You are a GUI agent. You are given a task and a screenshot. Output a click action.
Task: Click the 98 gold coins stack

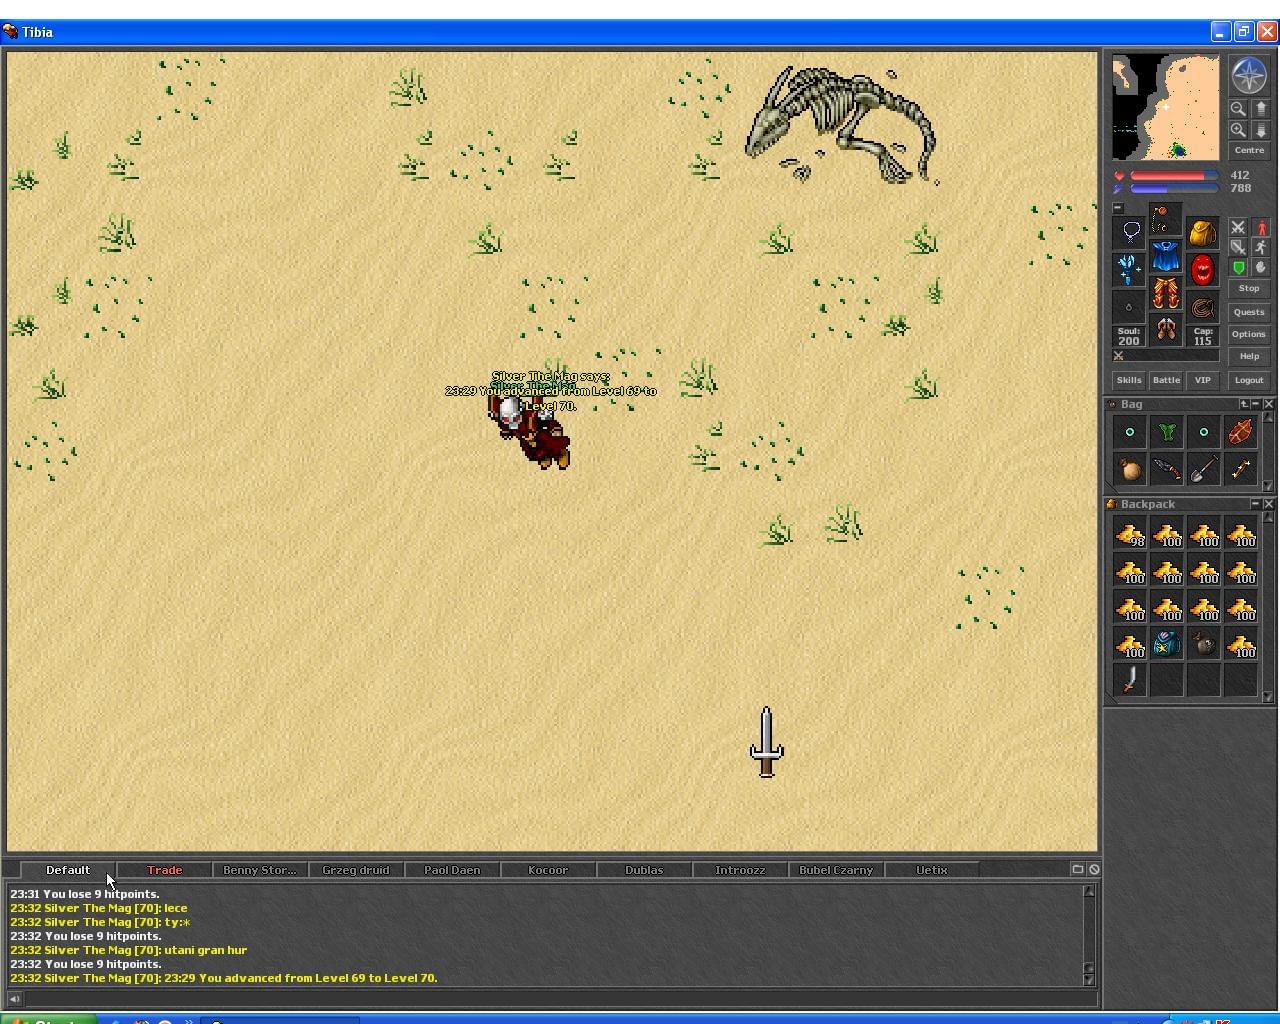tap(1130, 534)
